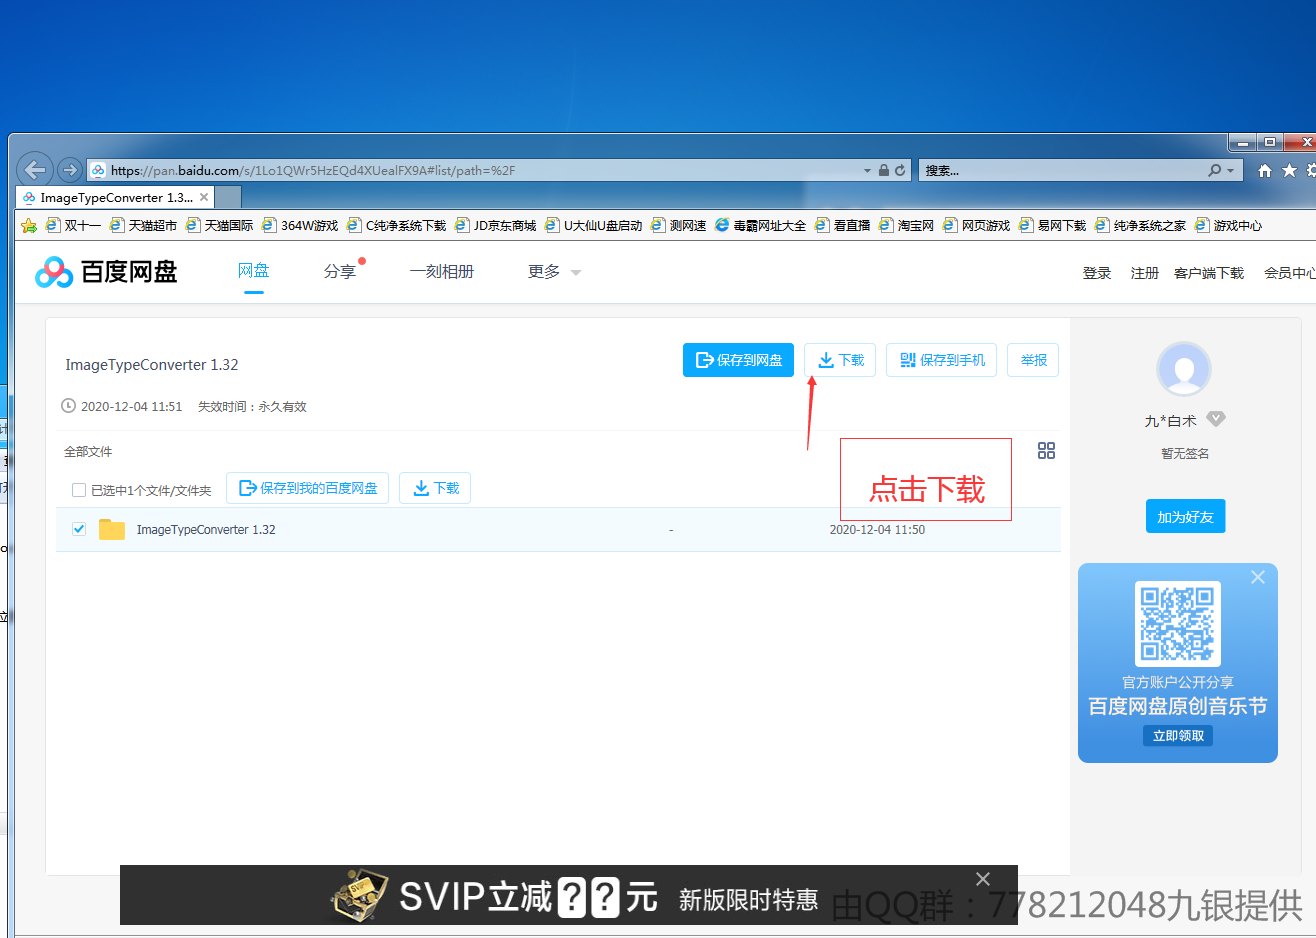The width and height of the screenshot is (1316, 938).
Task: Open the C纯净系统下载 bookmark
Action: click(x=396, y=225)
